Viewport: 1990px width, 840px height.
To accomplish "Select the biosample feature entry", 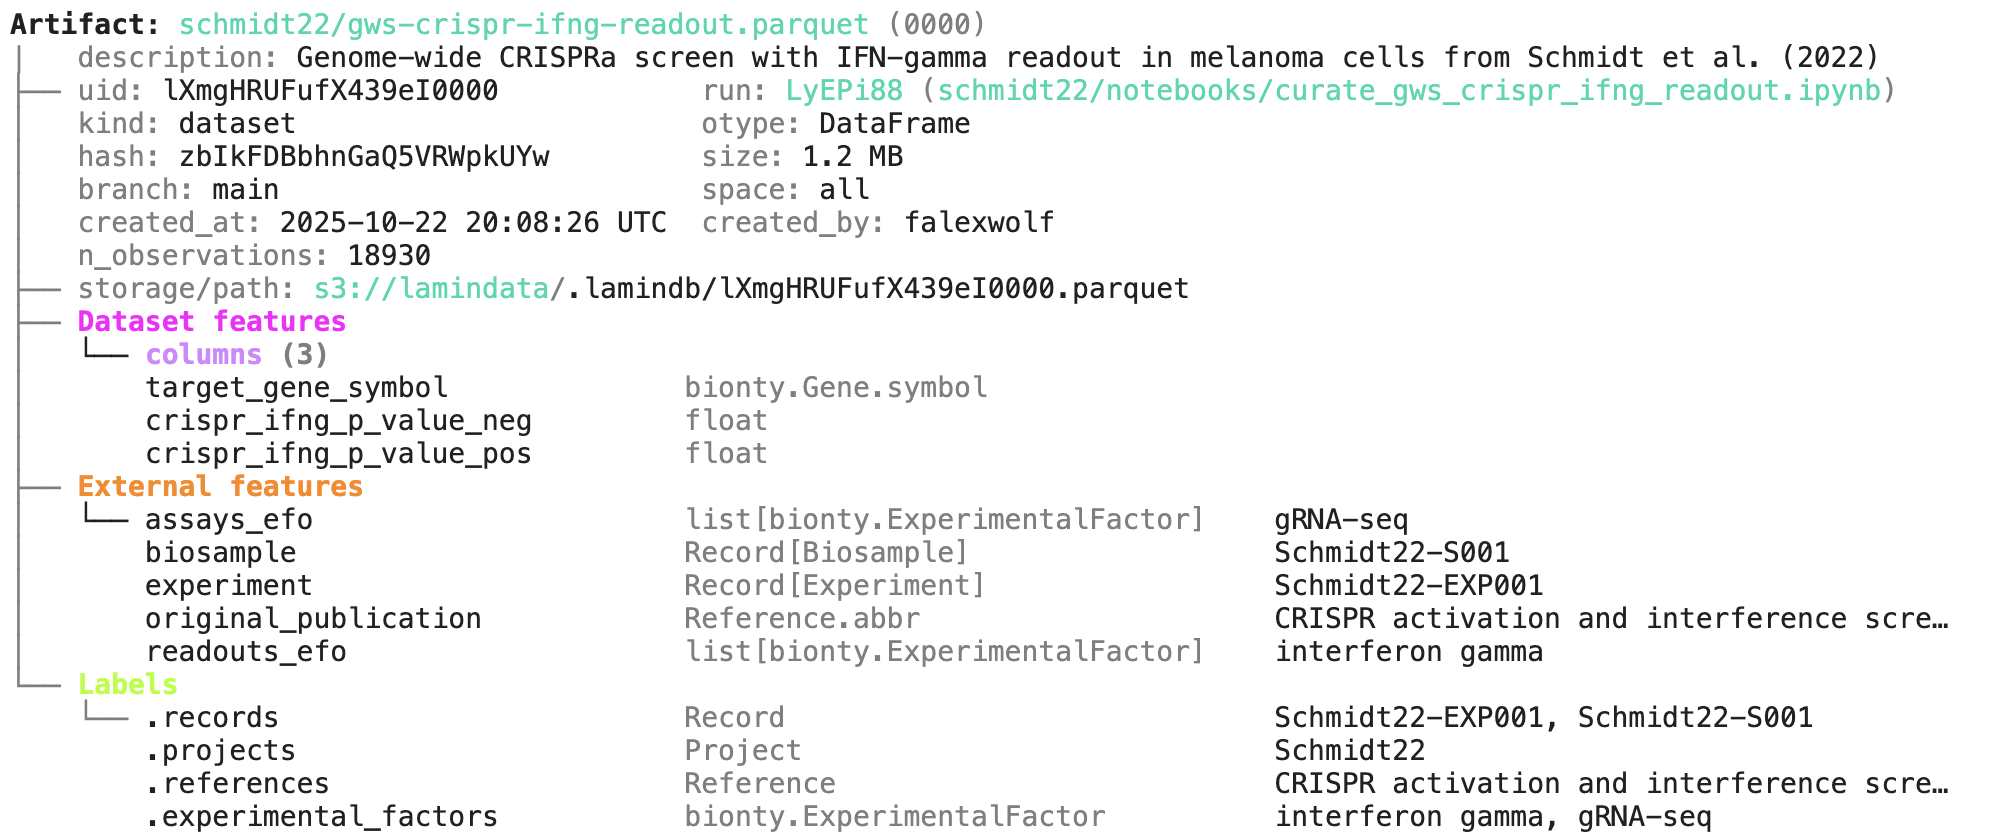I will click(x=220, y=552).
